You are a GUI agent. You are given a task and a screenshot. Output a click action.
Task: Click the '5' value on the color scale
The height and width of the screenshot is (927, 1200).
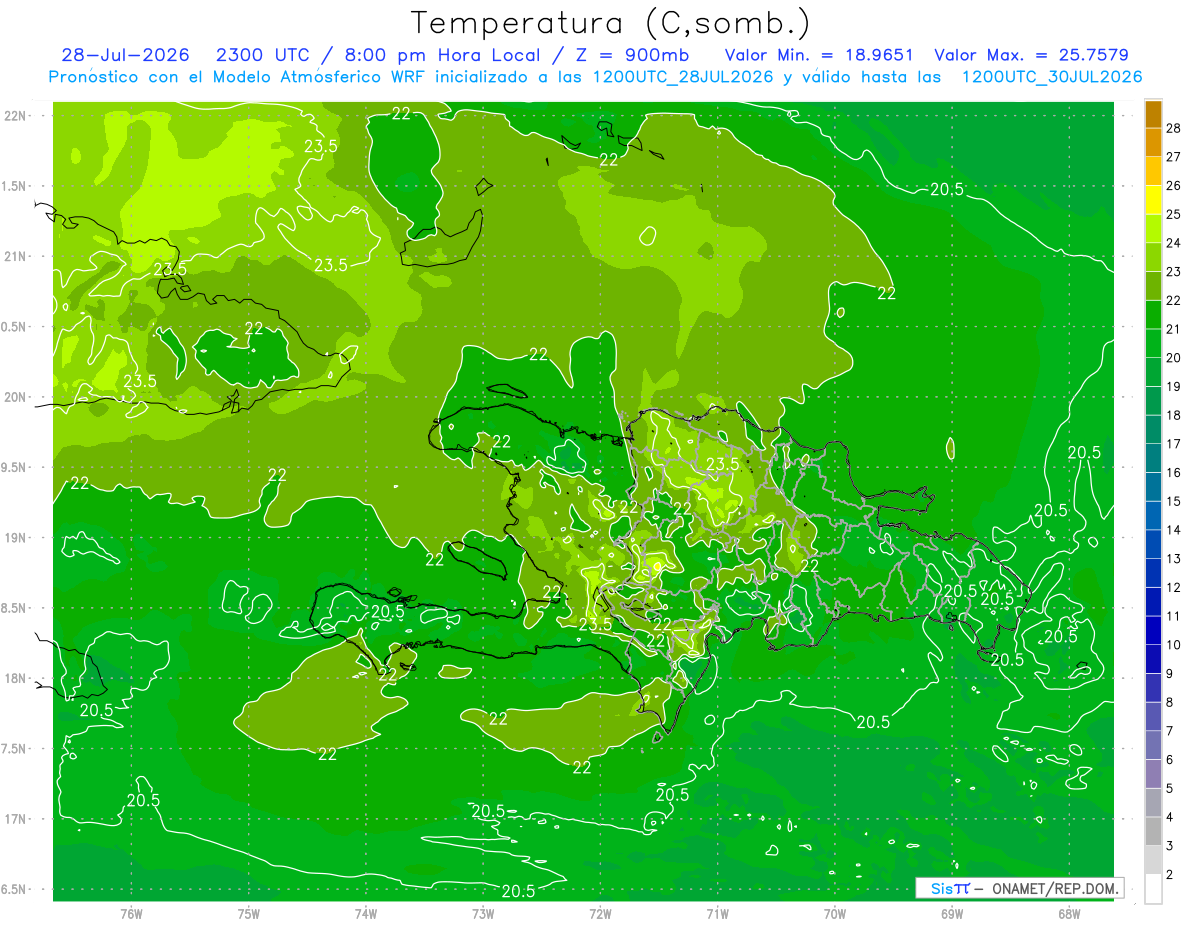coord(1170,788)
